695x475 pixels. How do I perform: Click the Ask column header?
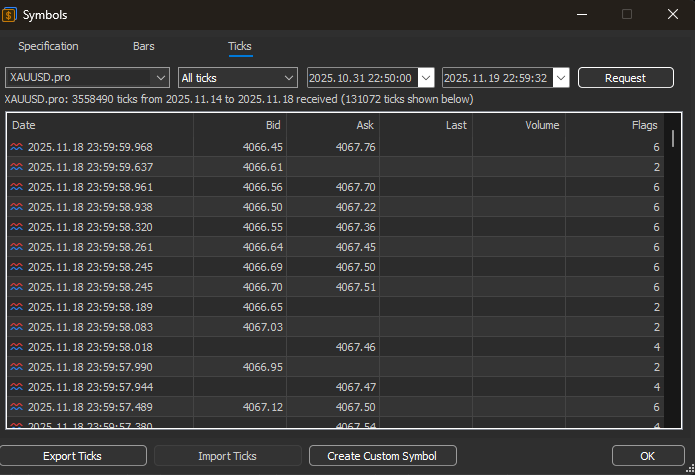[333, 125]
